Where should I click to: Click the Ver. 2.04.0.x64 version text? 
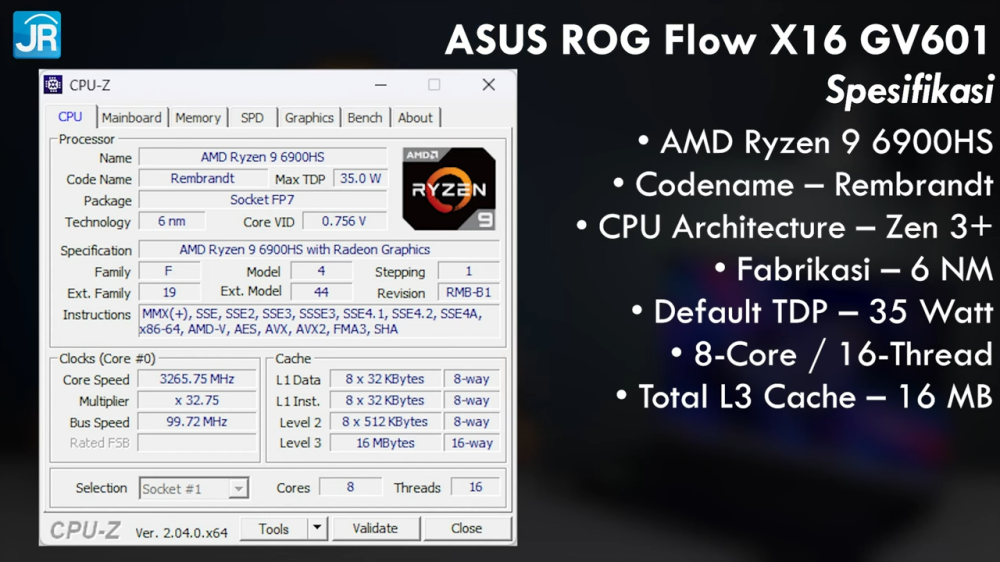click(x=181, y=533)
